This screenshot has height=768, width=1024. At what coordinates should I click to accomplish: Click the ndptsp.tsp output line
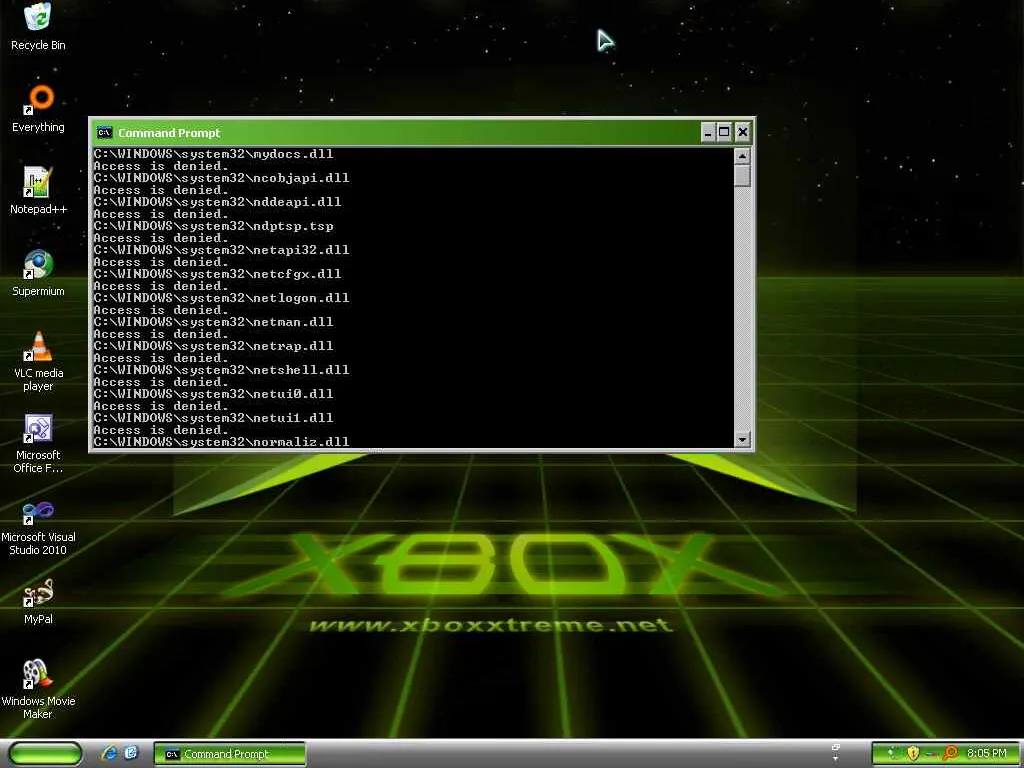click(x=213, y=226)
